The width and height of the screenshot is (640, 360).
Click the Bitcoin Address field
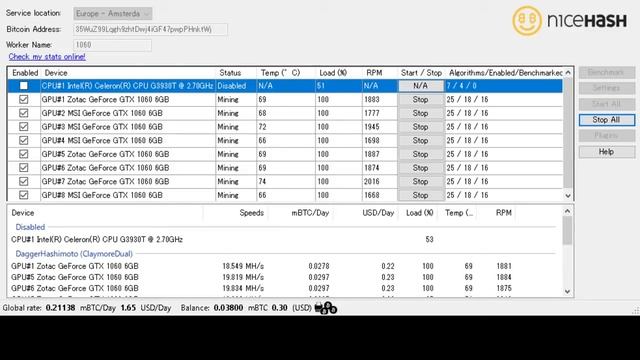click(x=150, y=29)
